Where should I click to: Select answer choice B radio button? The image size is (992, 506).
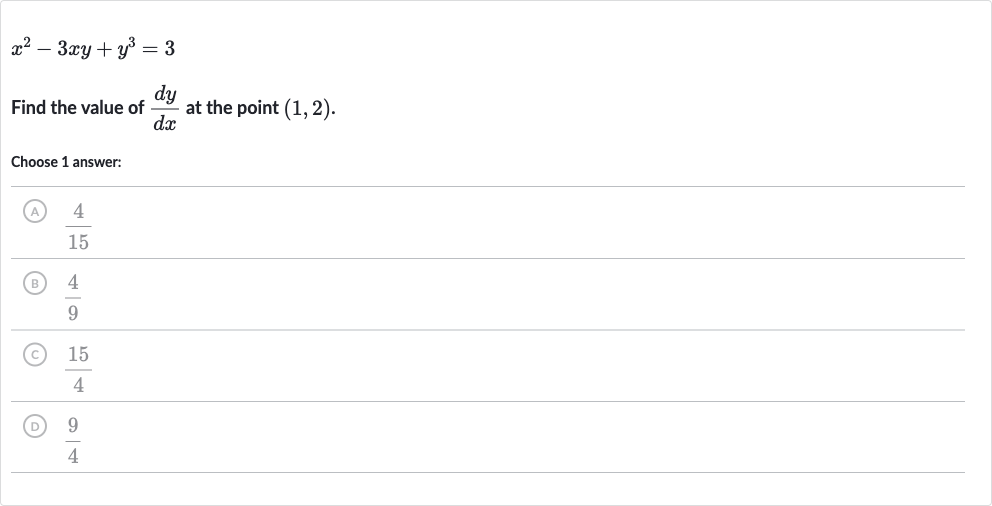[x=35, y=283]
